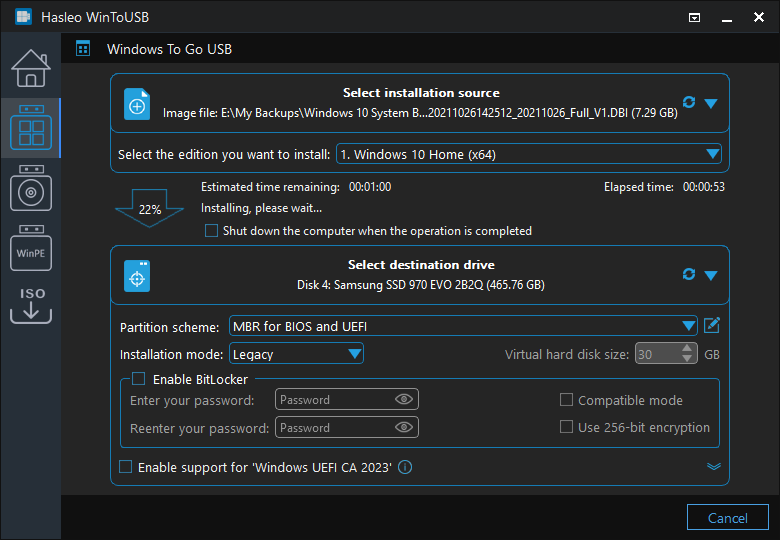Cancel the installation
Screen dimensions: 780x540
727,518
